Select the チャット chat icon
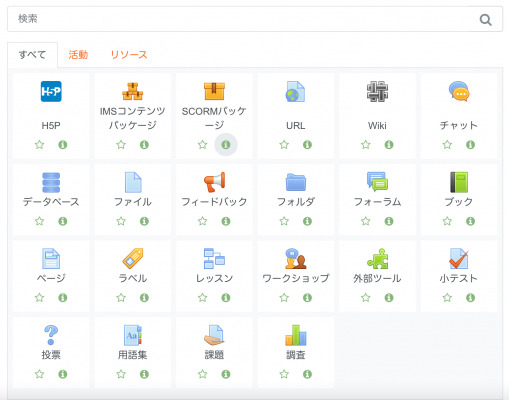This screenshot has width=509, height=400. (x=459, y=91)
